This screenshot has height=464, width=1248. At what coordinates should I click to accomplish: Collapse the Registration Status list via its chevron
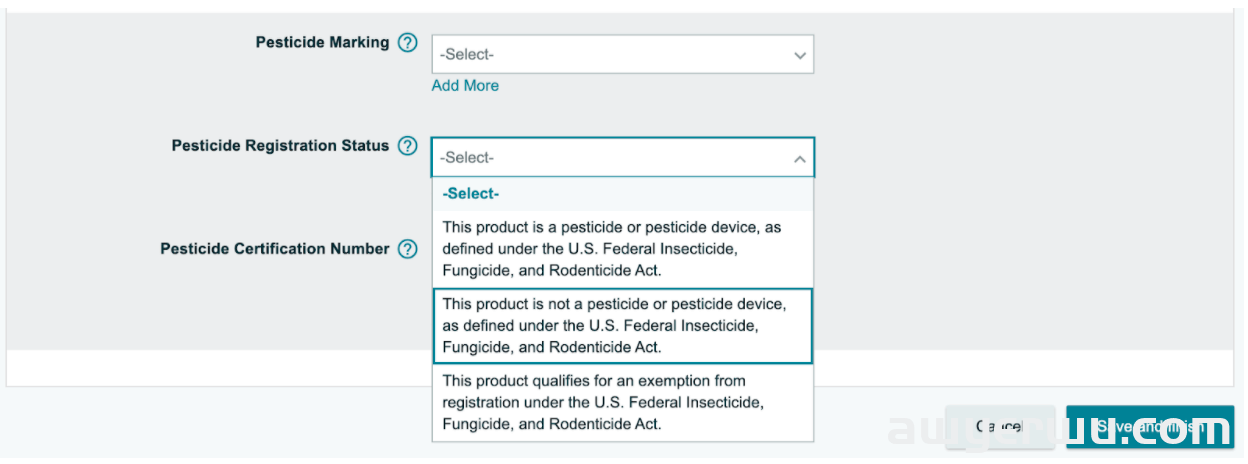click(x=800, y=158)
